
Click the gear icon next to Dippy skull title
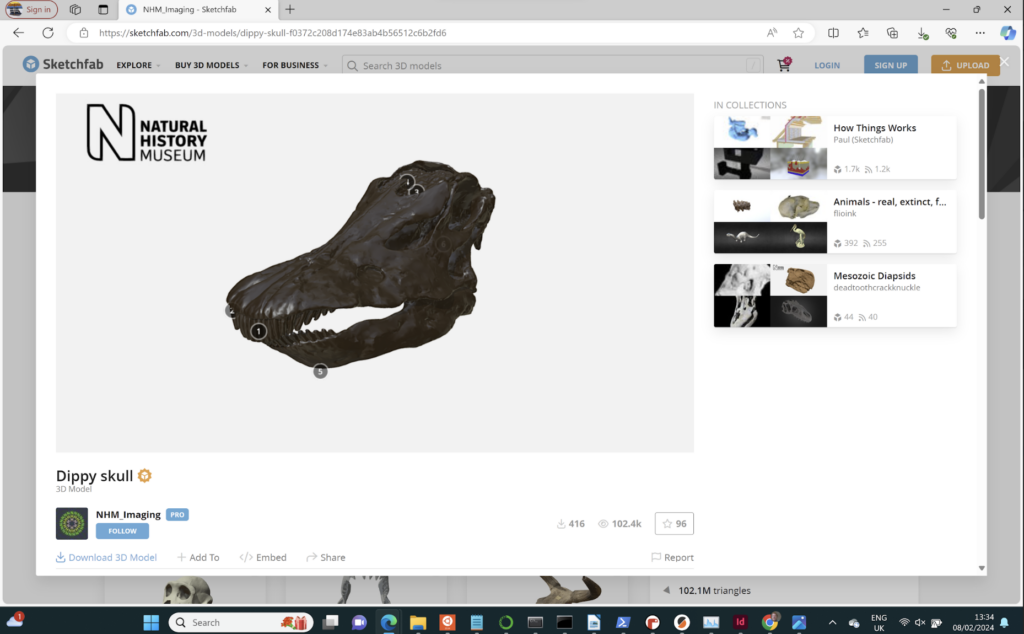[x=143, y=476]
